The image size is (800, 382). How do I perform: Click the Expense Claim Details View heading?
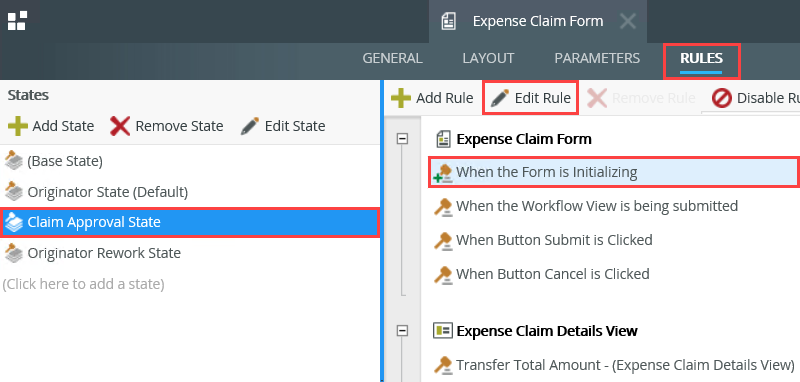tap(547, 330)
